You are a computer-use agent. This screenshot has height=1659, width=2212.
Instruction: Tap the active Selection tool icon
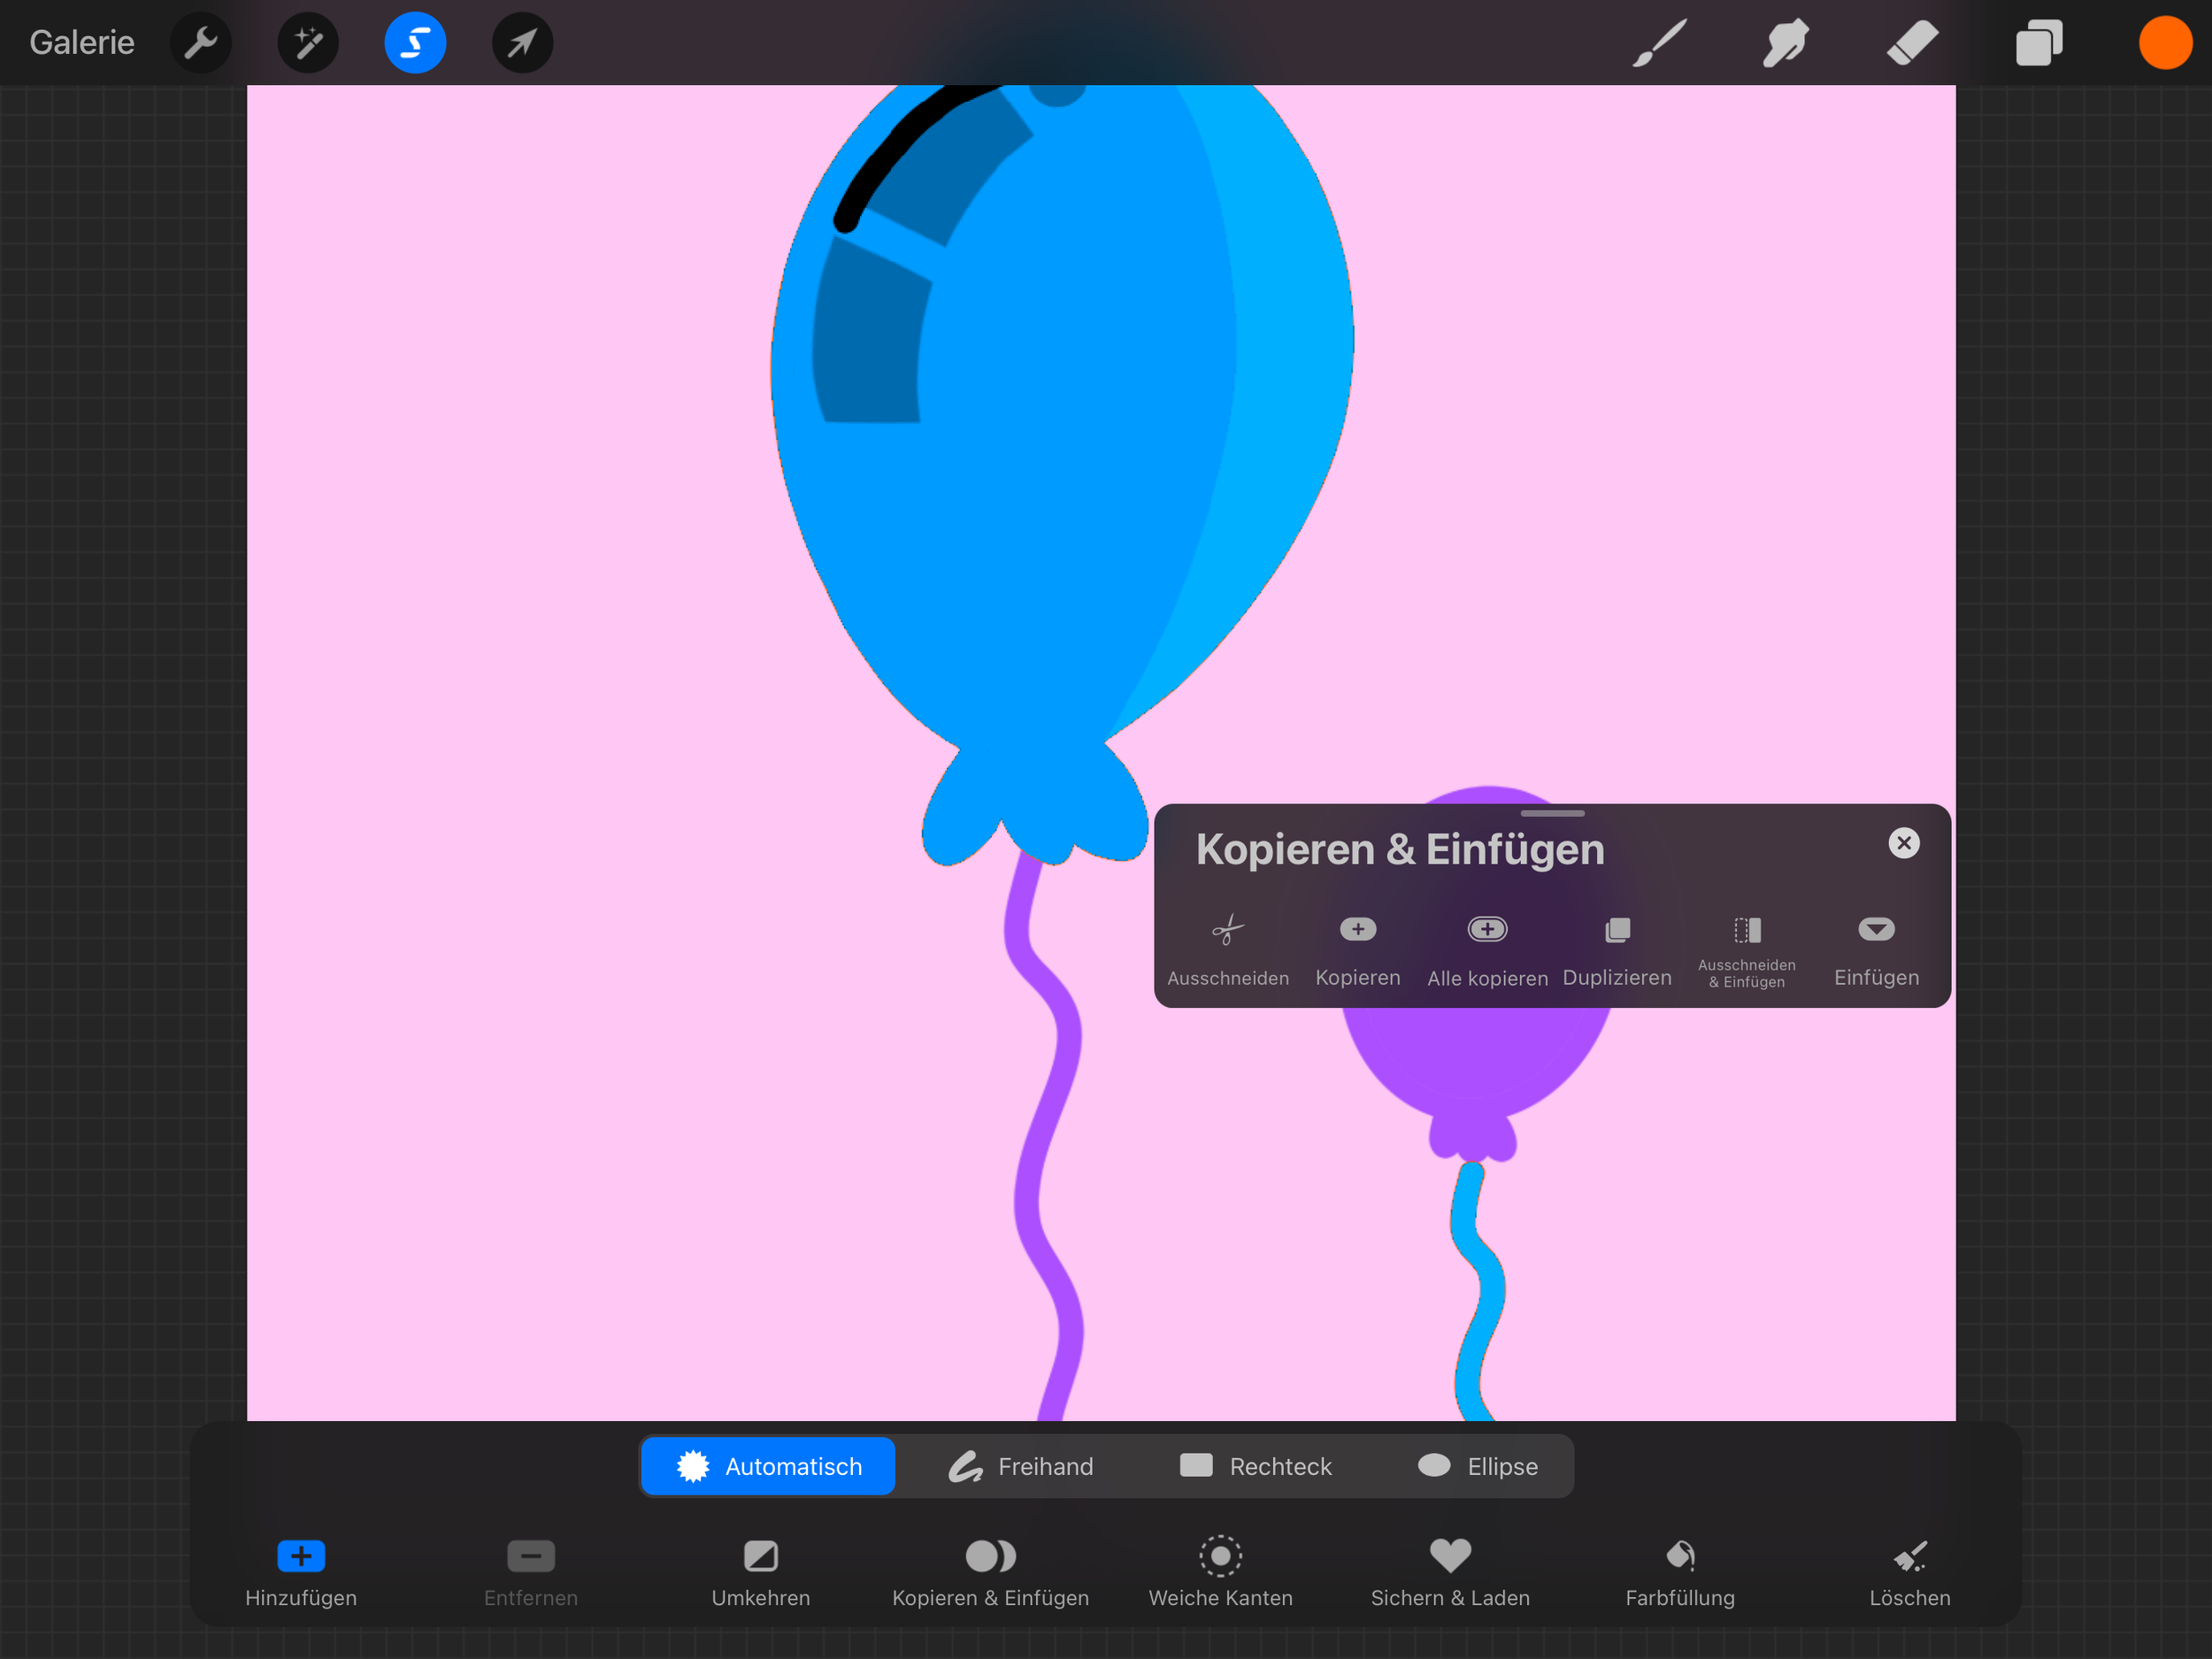click(x=415, y=42)
